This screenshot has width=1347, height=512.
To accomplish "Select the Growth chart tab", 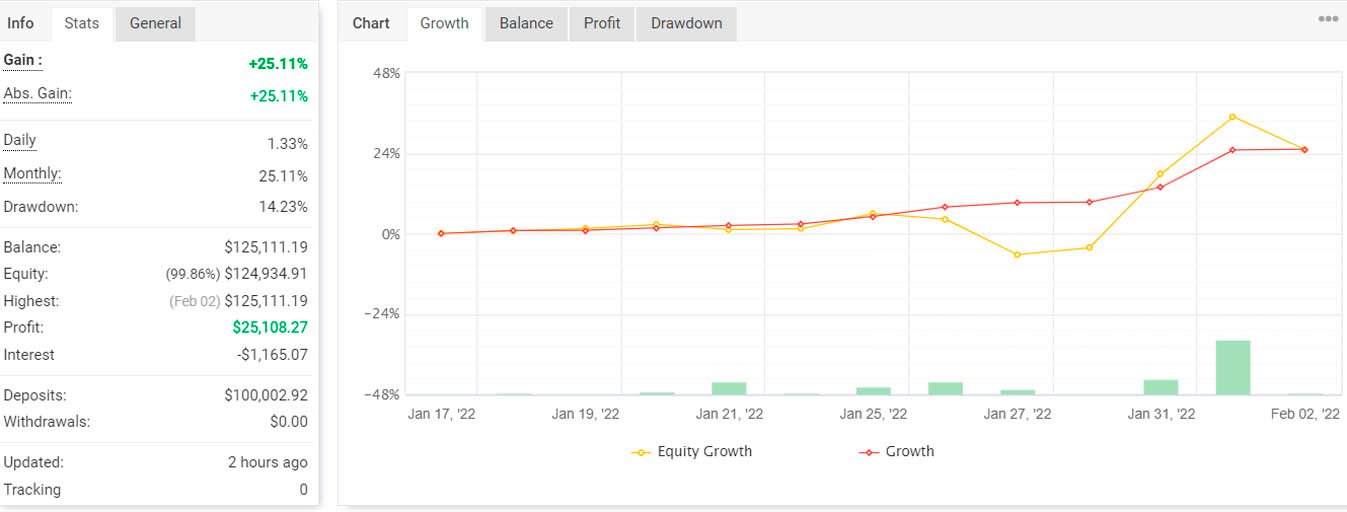I will (x=444, y=23).
